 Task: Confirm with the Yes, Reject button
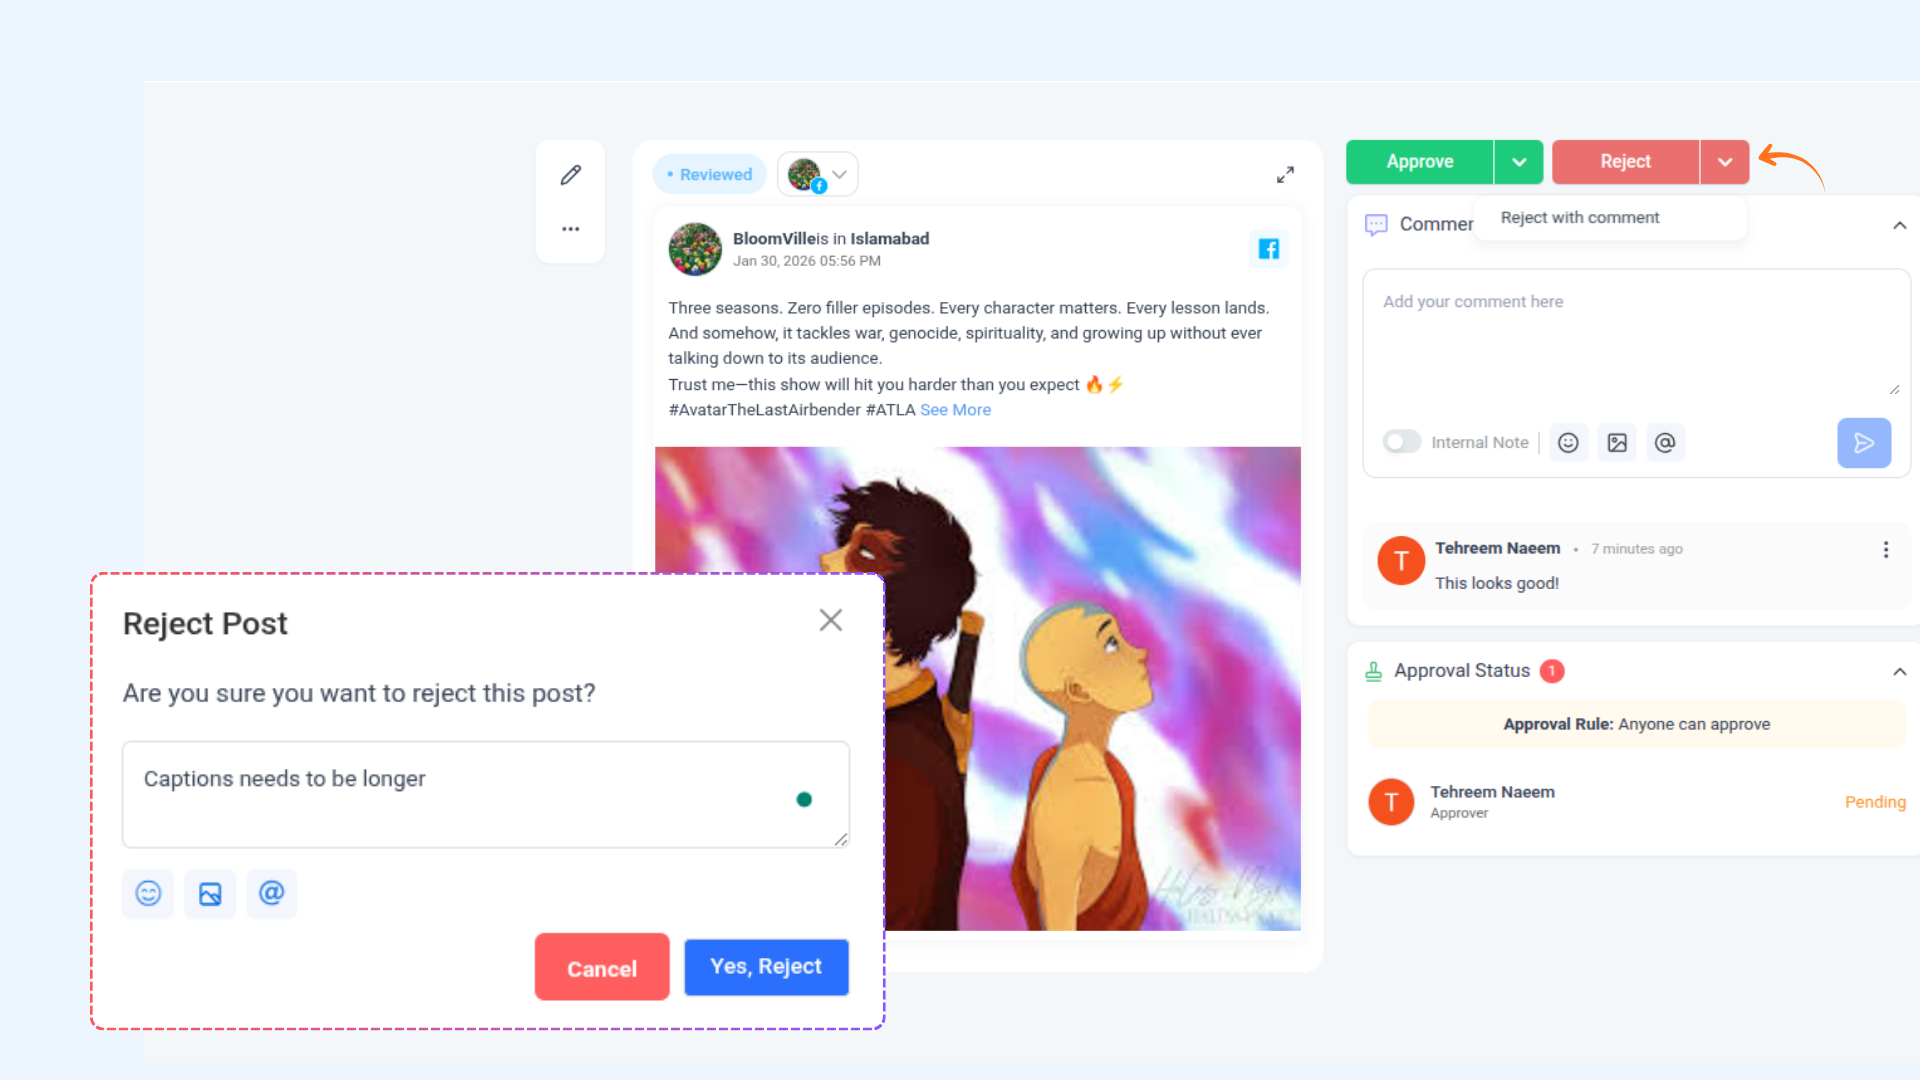tap(766, 967)
